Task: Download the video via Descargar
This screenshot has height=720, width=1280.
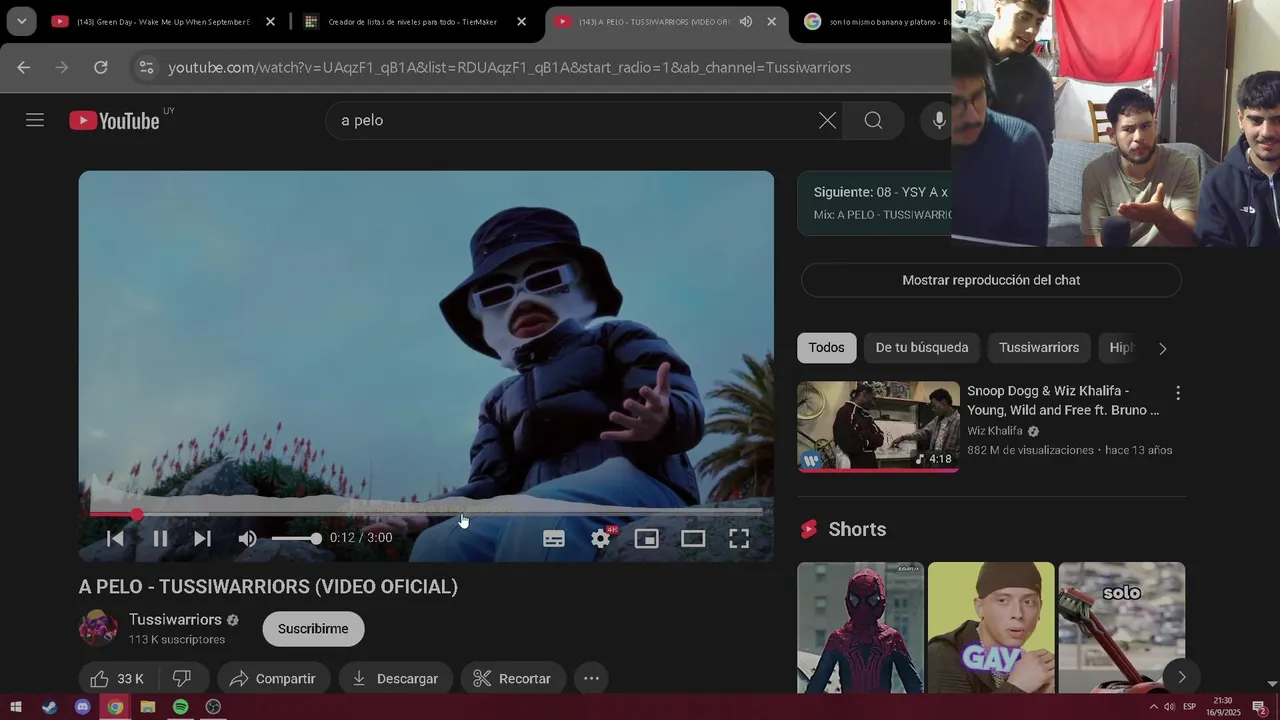Action: pyautogui.click(x=395, y=678)
